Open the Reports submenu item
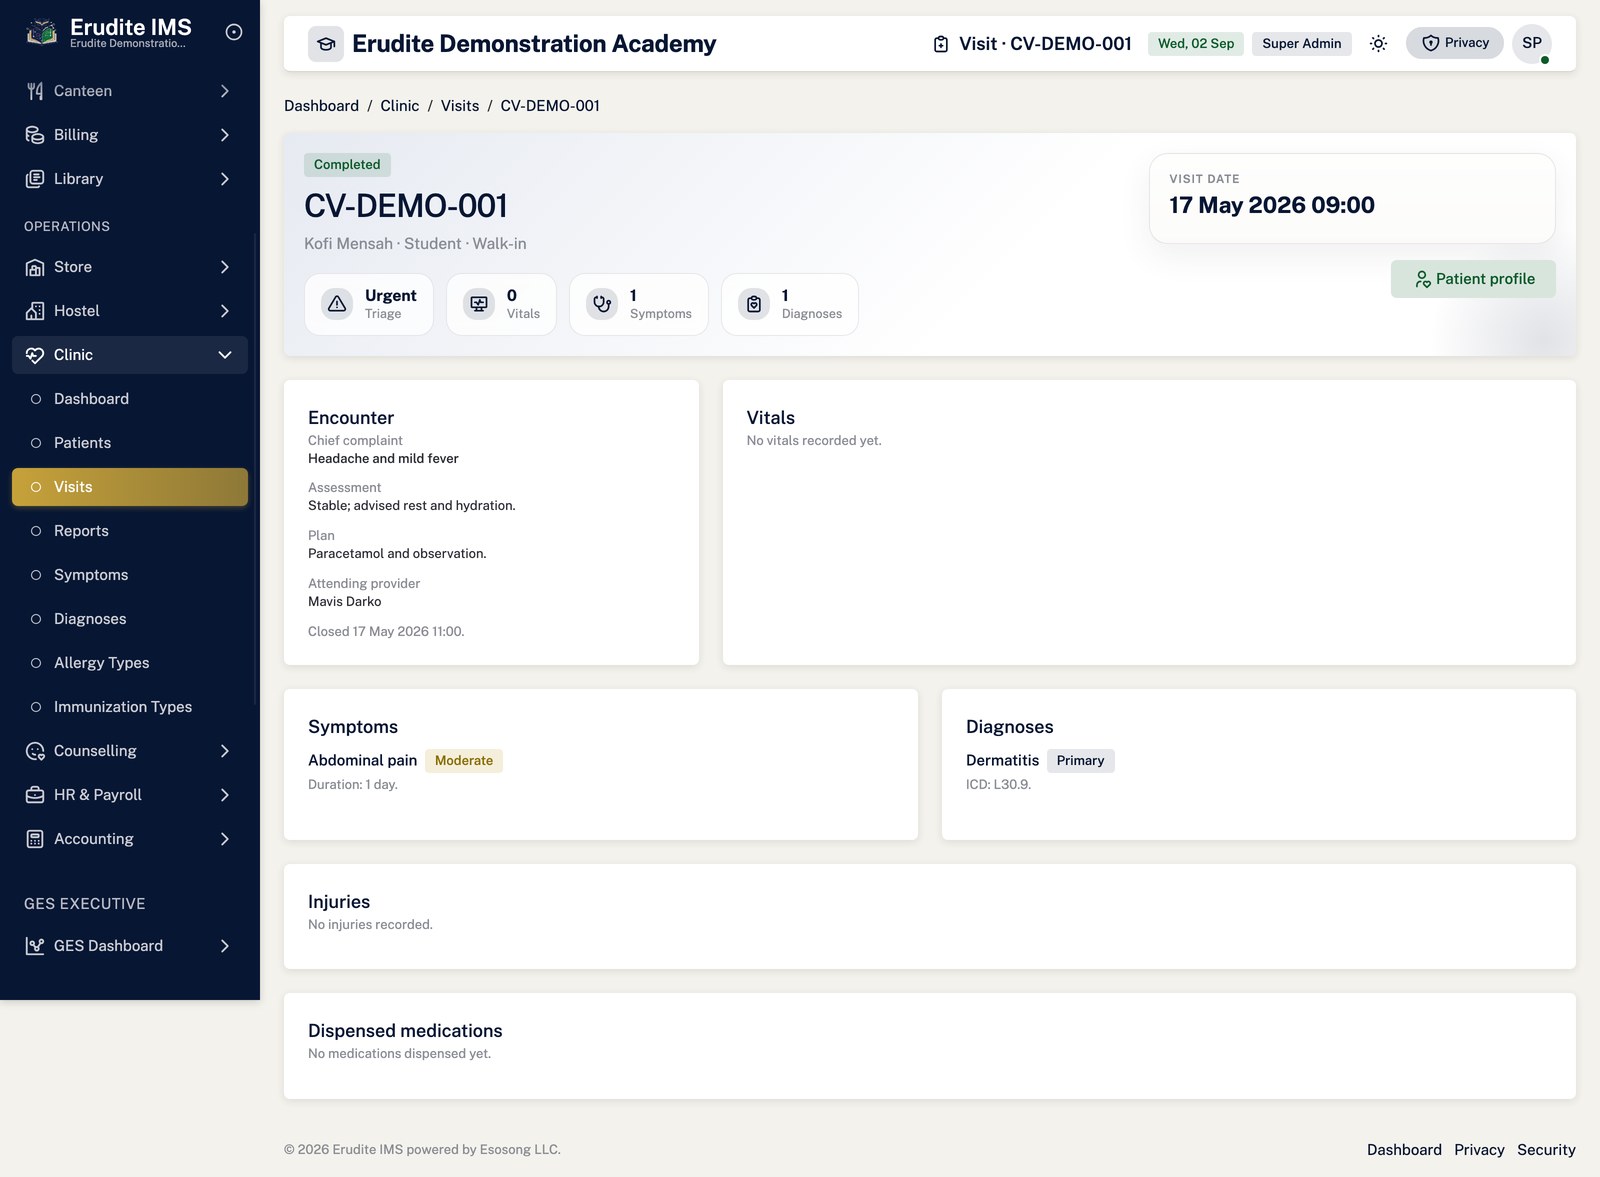The height and width of the screenshot is (1177, 1600). (x=130, y=531)
